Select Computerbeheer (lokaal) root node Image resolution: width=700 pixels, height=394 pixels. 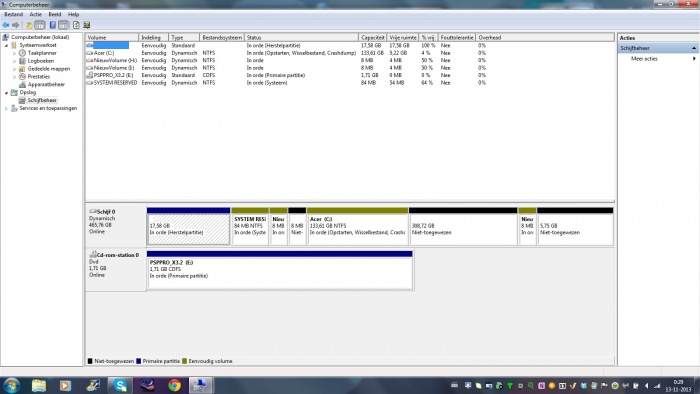40,37
